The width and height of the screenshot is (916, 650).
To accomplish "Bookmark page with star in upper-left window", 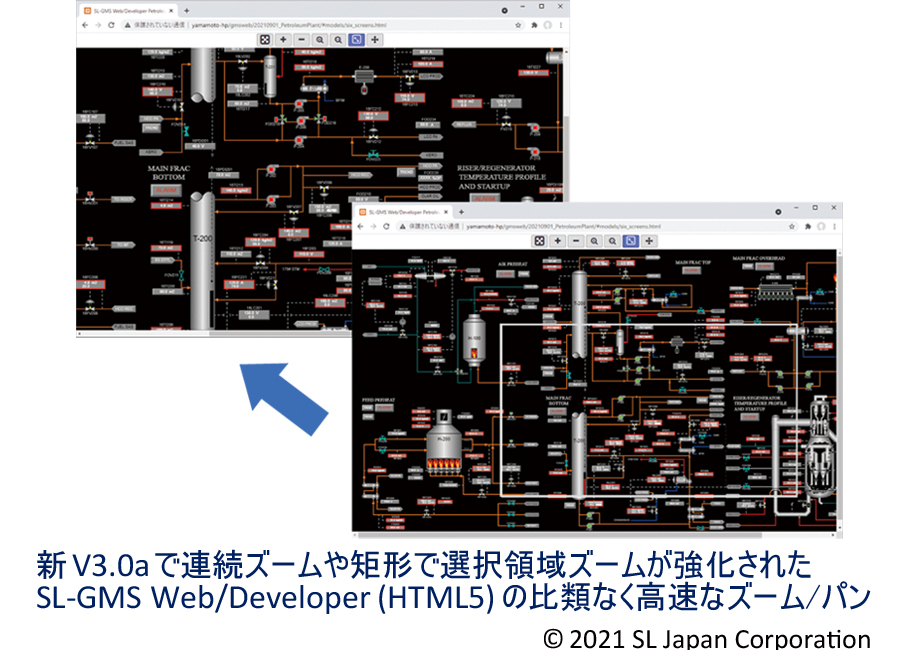I will [x=518, y=25].
